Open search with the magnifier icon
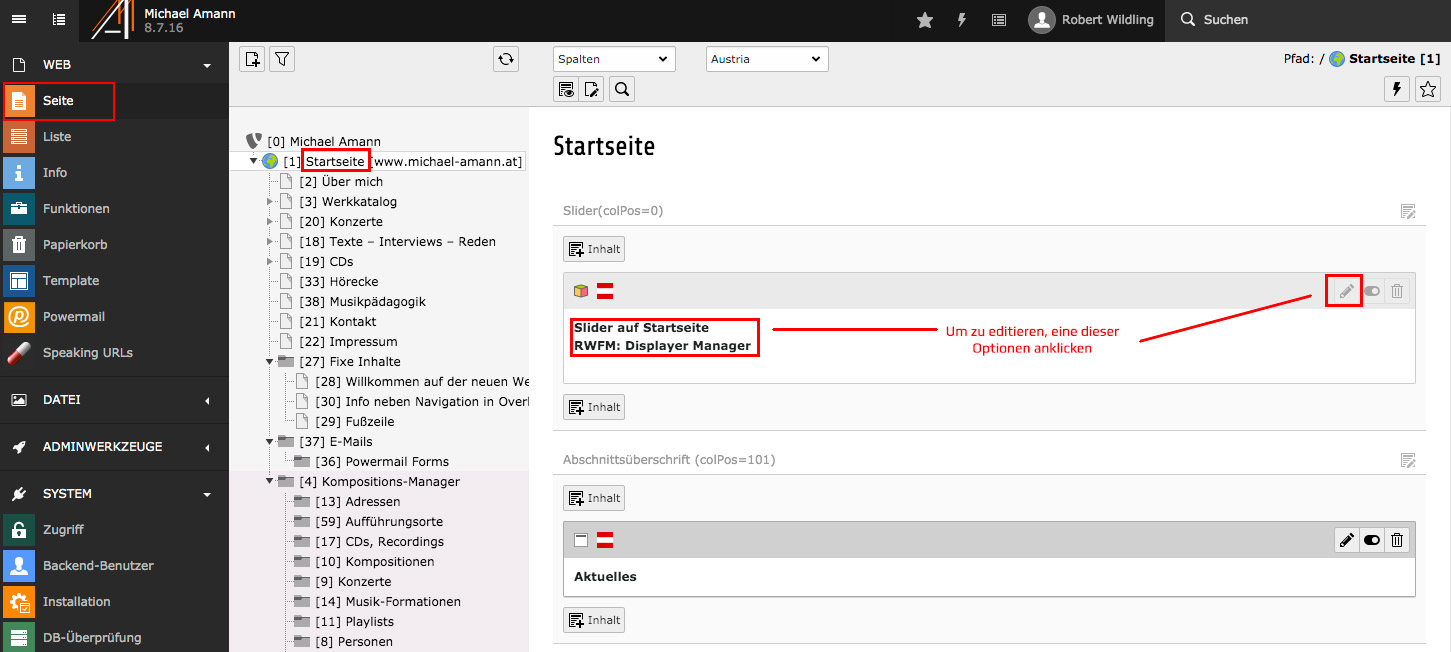Viewport: 1451px width, 652px height. [621, 89]
